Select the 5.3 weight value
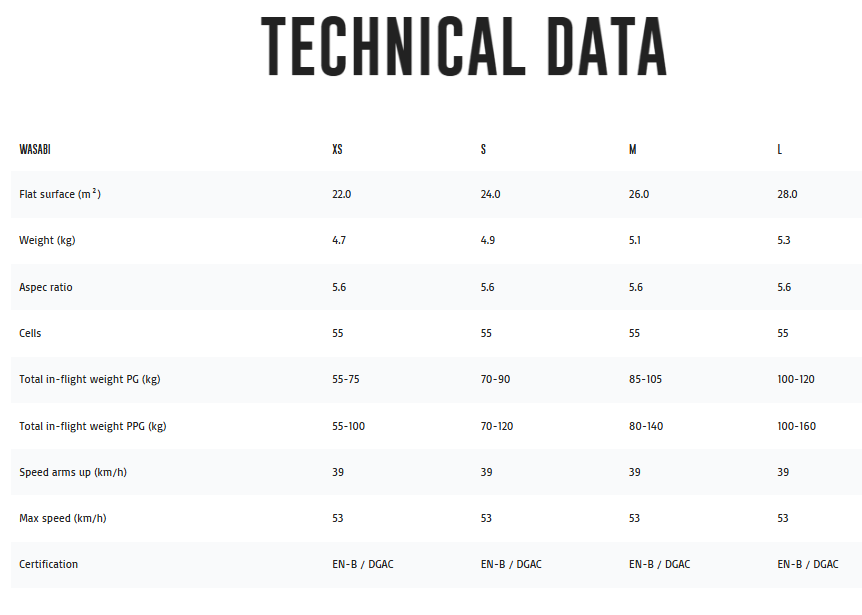Image resolution: width=862 pixels, height=615 pixels. (785, 240)
